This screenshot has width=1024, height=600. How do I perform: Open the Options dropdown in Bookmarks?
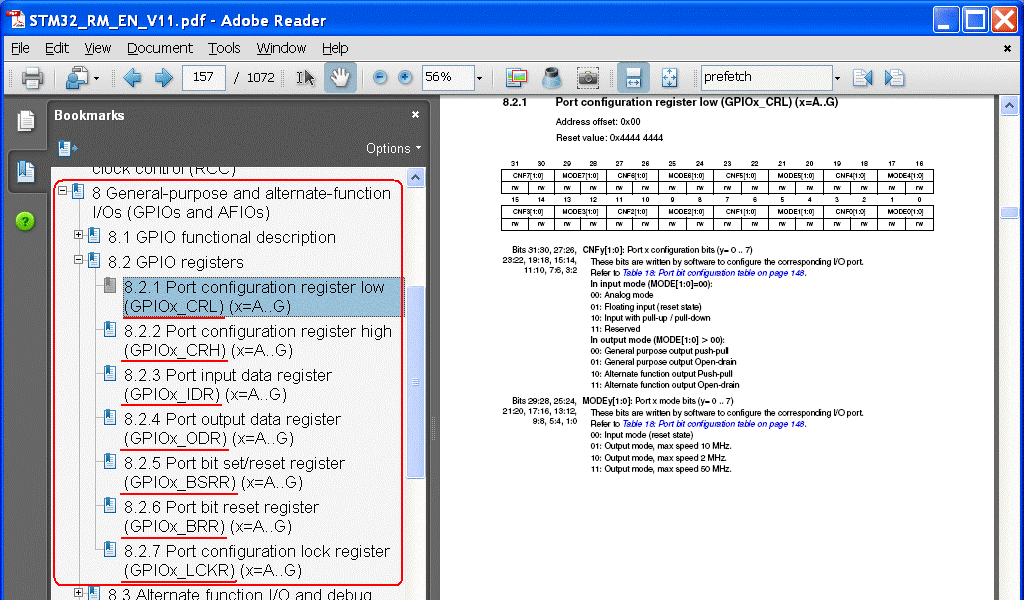[x=393, y=148]
